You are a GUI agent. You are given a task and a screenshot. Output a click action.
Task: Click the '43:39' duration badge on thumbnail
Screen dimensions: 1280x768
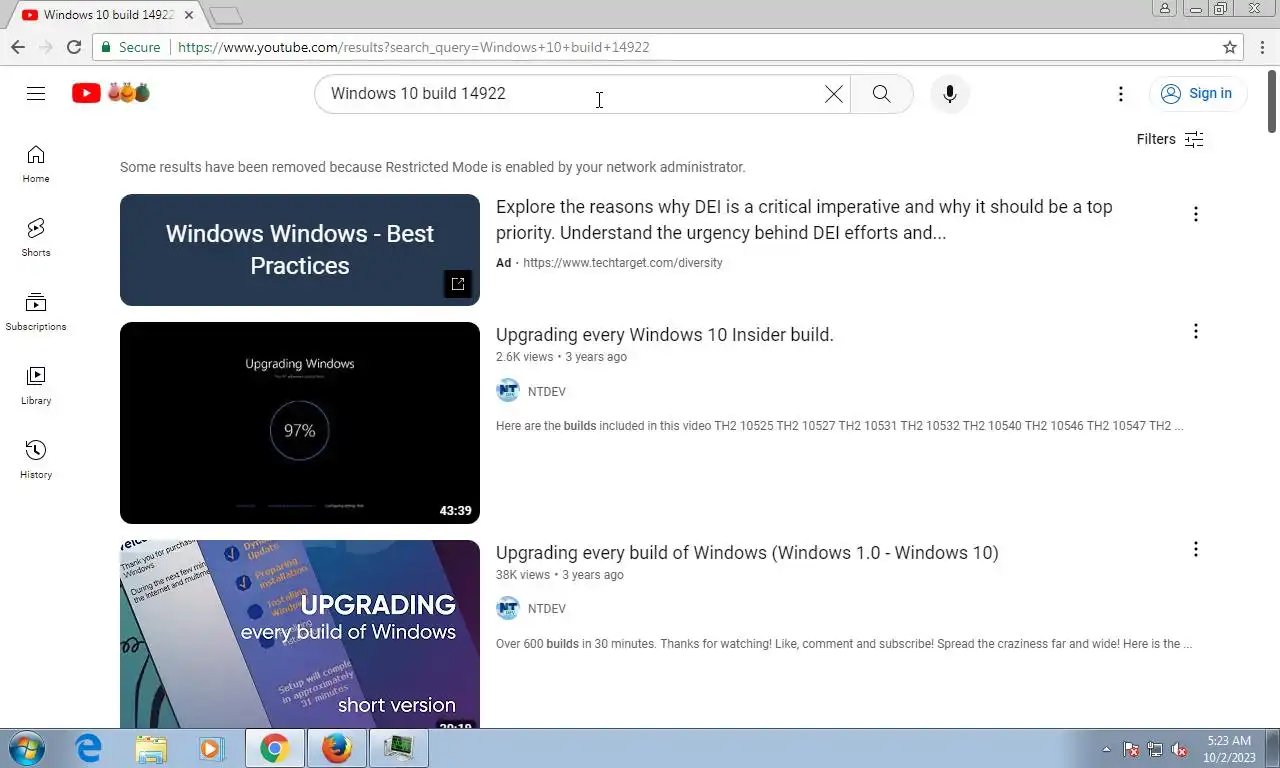pos(455,510)
